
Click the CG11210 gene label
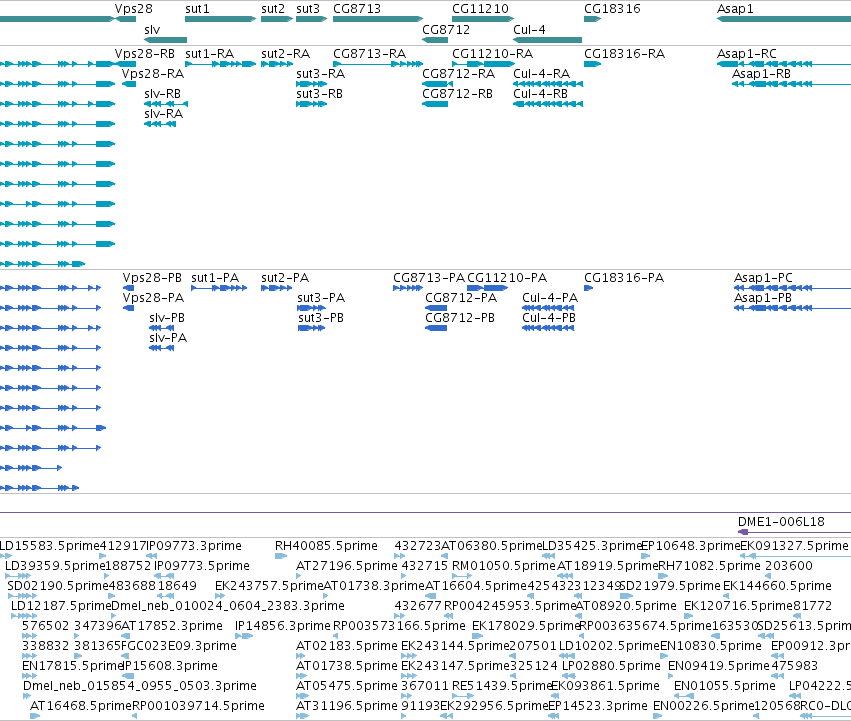(480, 9)
